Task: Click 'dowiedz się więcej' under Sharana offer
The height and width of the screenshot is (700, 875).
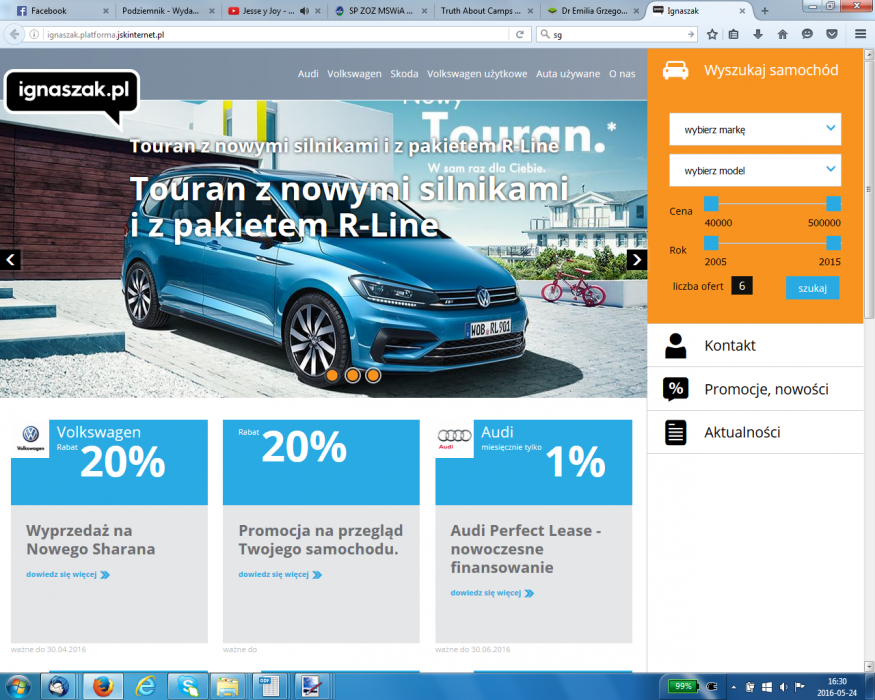Action: [x=68, y=574]
